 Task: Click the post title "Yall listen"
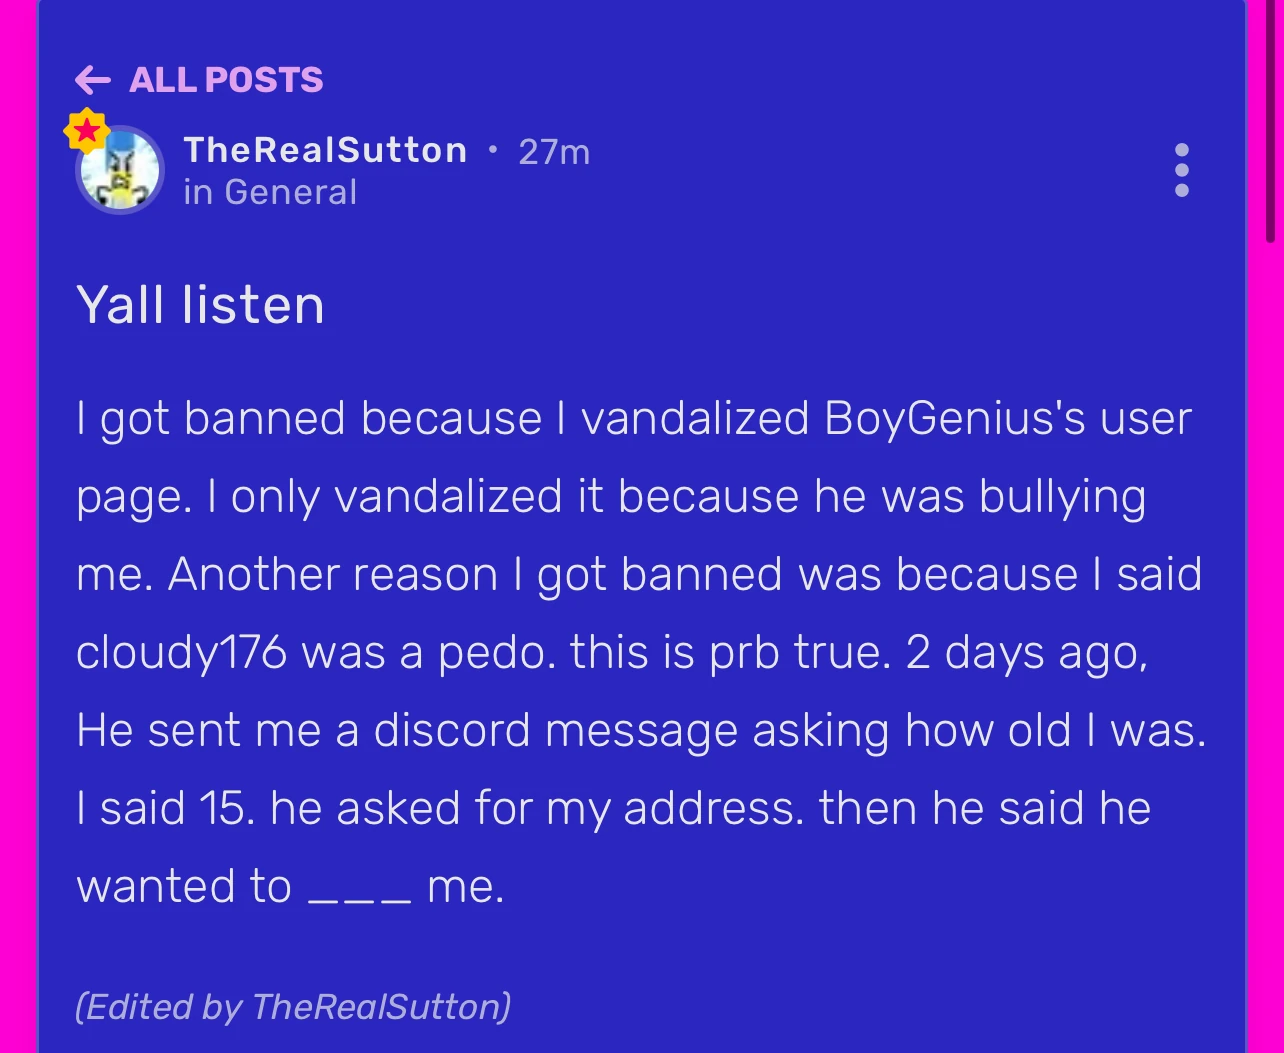pos(200,305)
